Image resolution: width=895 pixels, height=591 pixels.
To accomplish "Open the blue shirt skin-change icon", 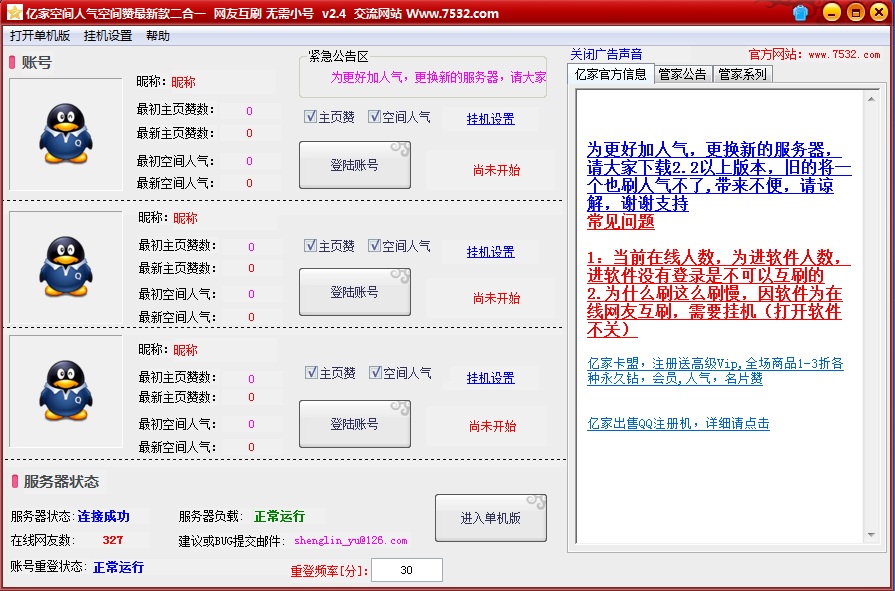I will pos(800,13).
